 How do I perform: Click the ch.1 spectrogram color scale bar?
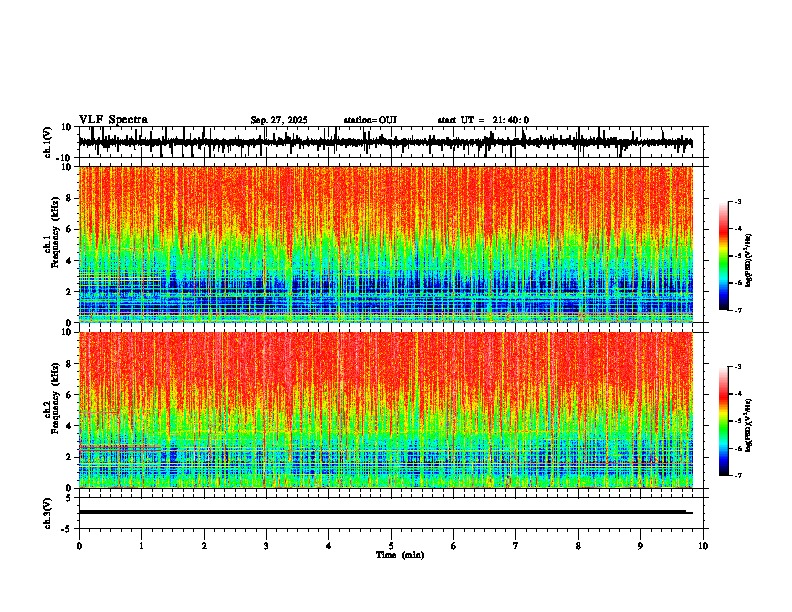tap(724, 256)
